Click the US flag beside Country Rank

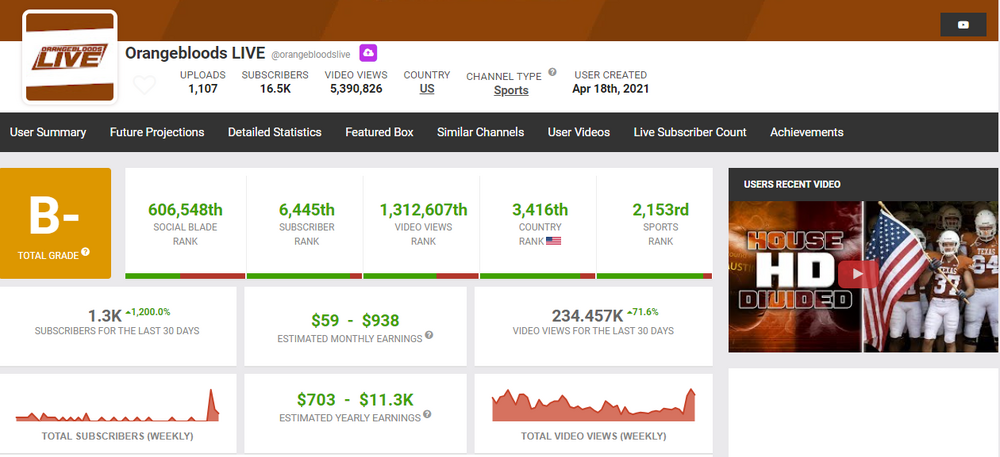(552, 241)
